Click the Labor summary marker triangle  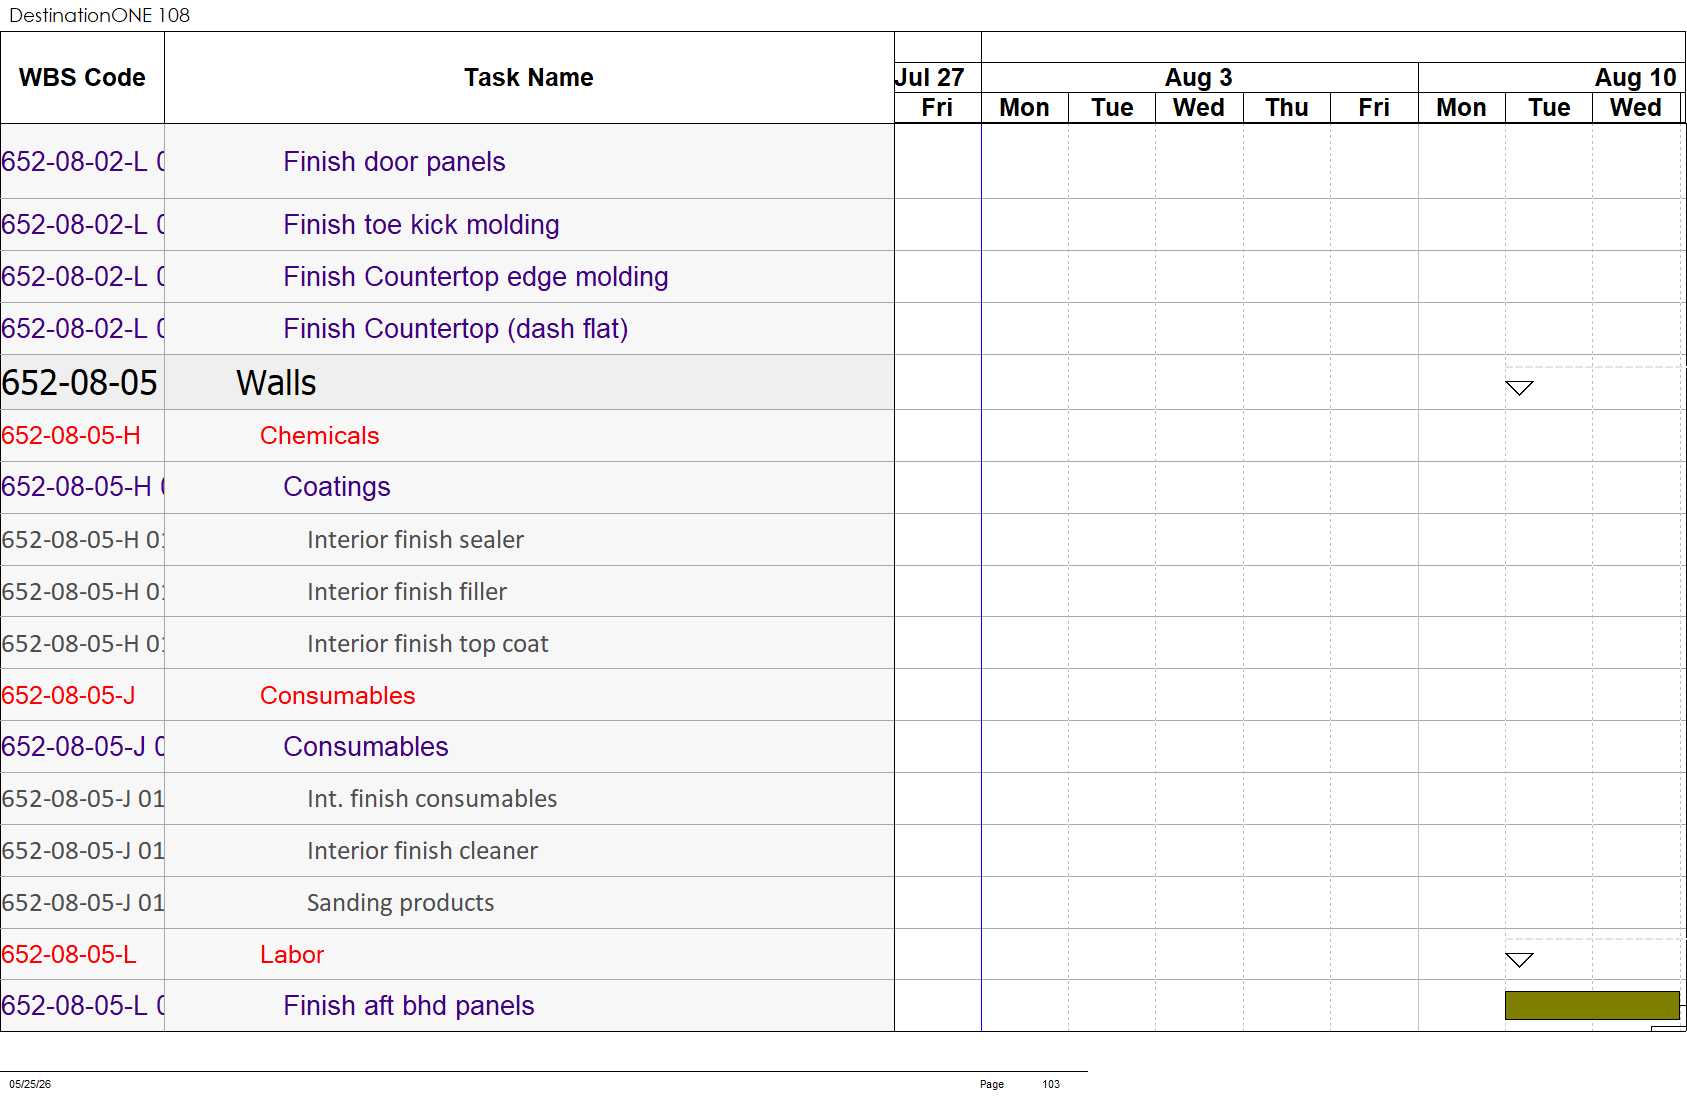pos(1519,960)
